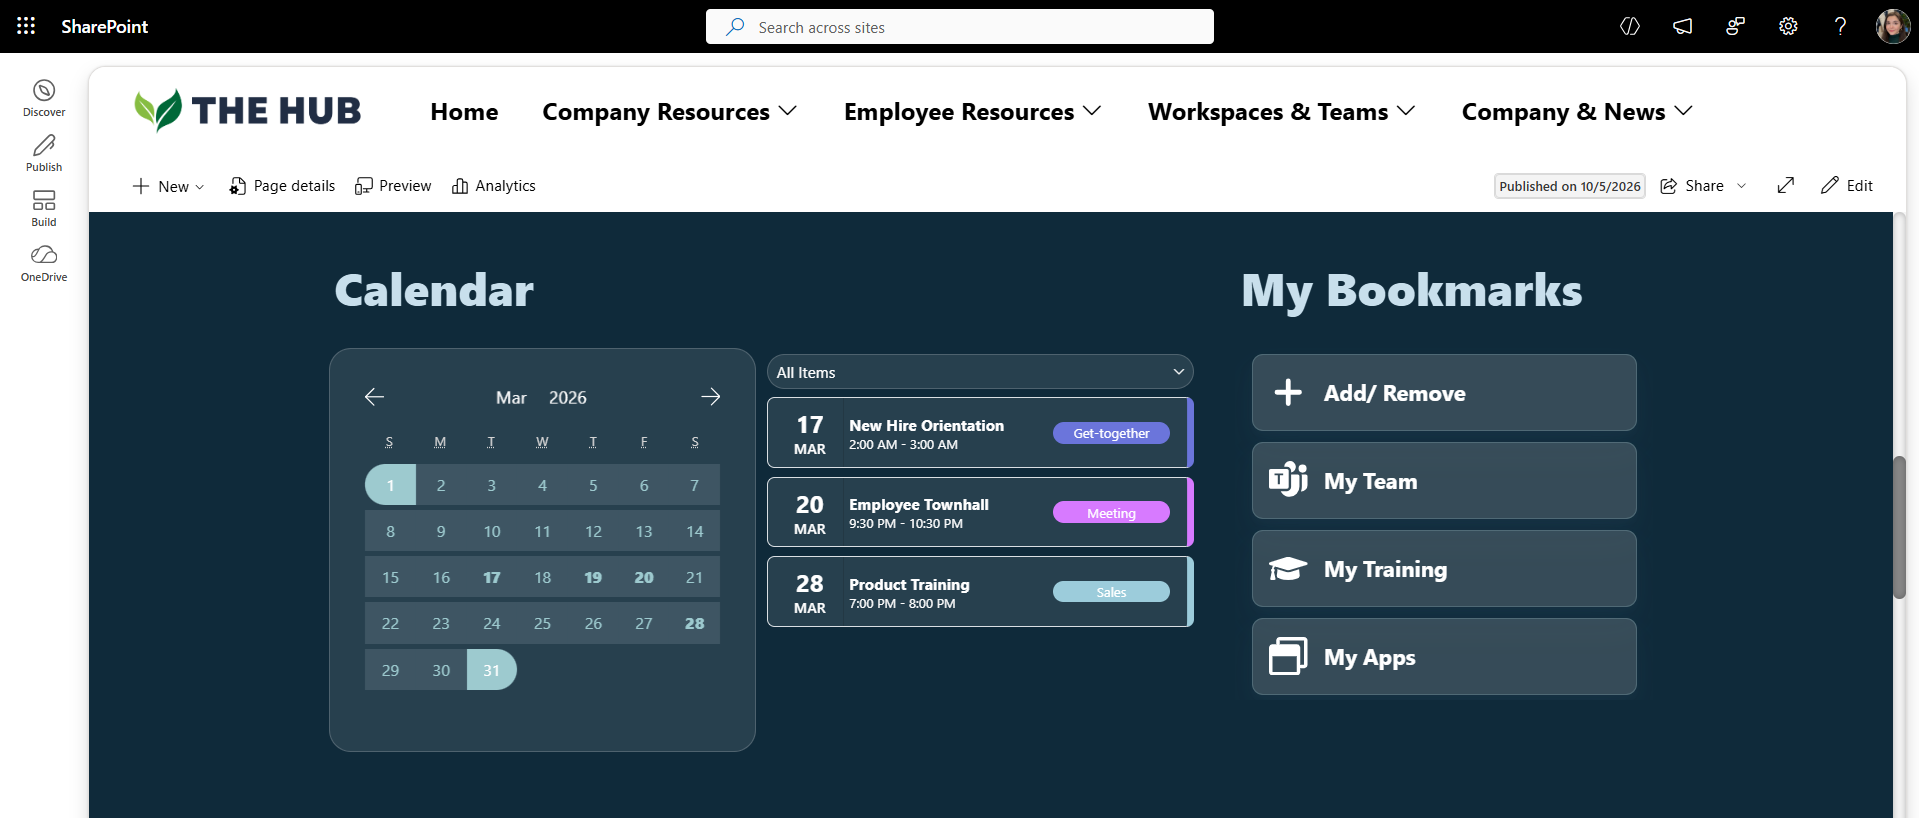The image size is (1919, 818).
Task: Open the app launcher waffle icon
Action: (26, 26)
